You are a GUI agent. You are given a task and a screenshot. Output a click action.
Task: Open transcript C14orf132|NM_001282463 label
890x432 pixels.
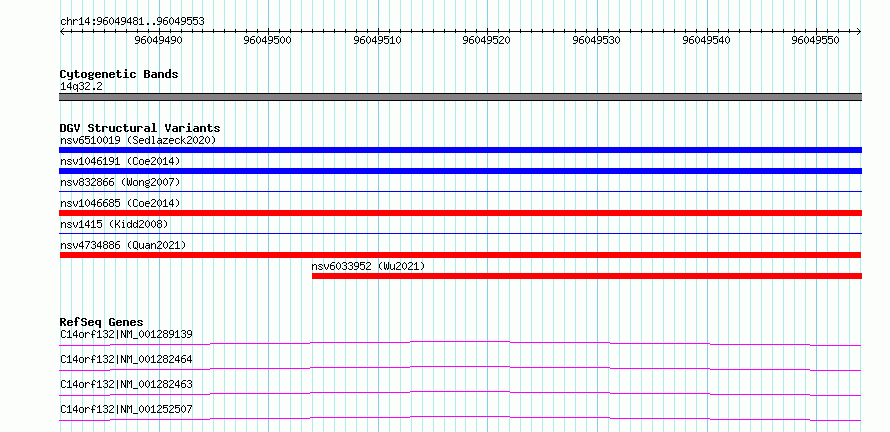[126, 384]
